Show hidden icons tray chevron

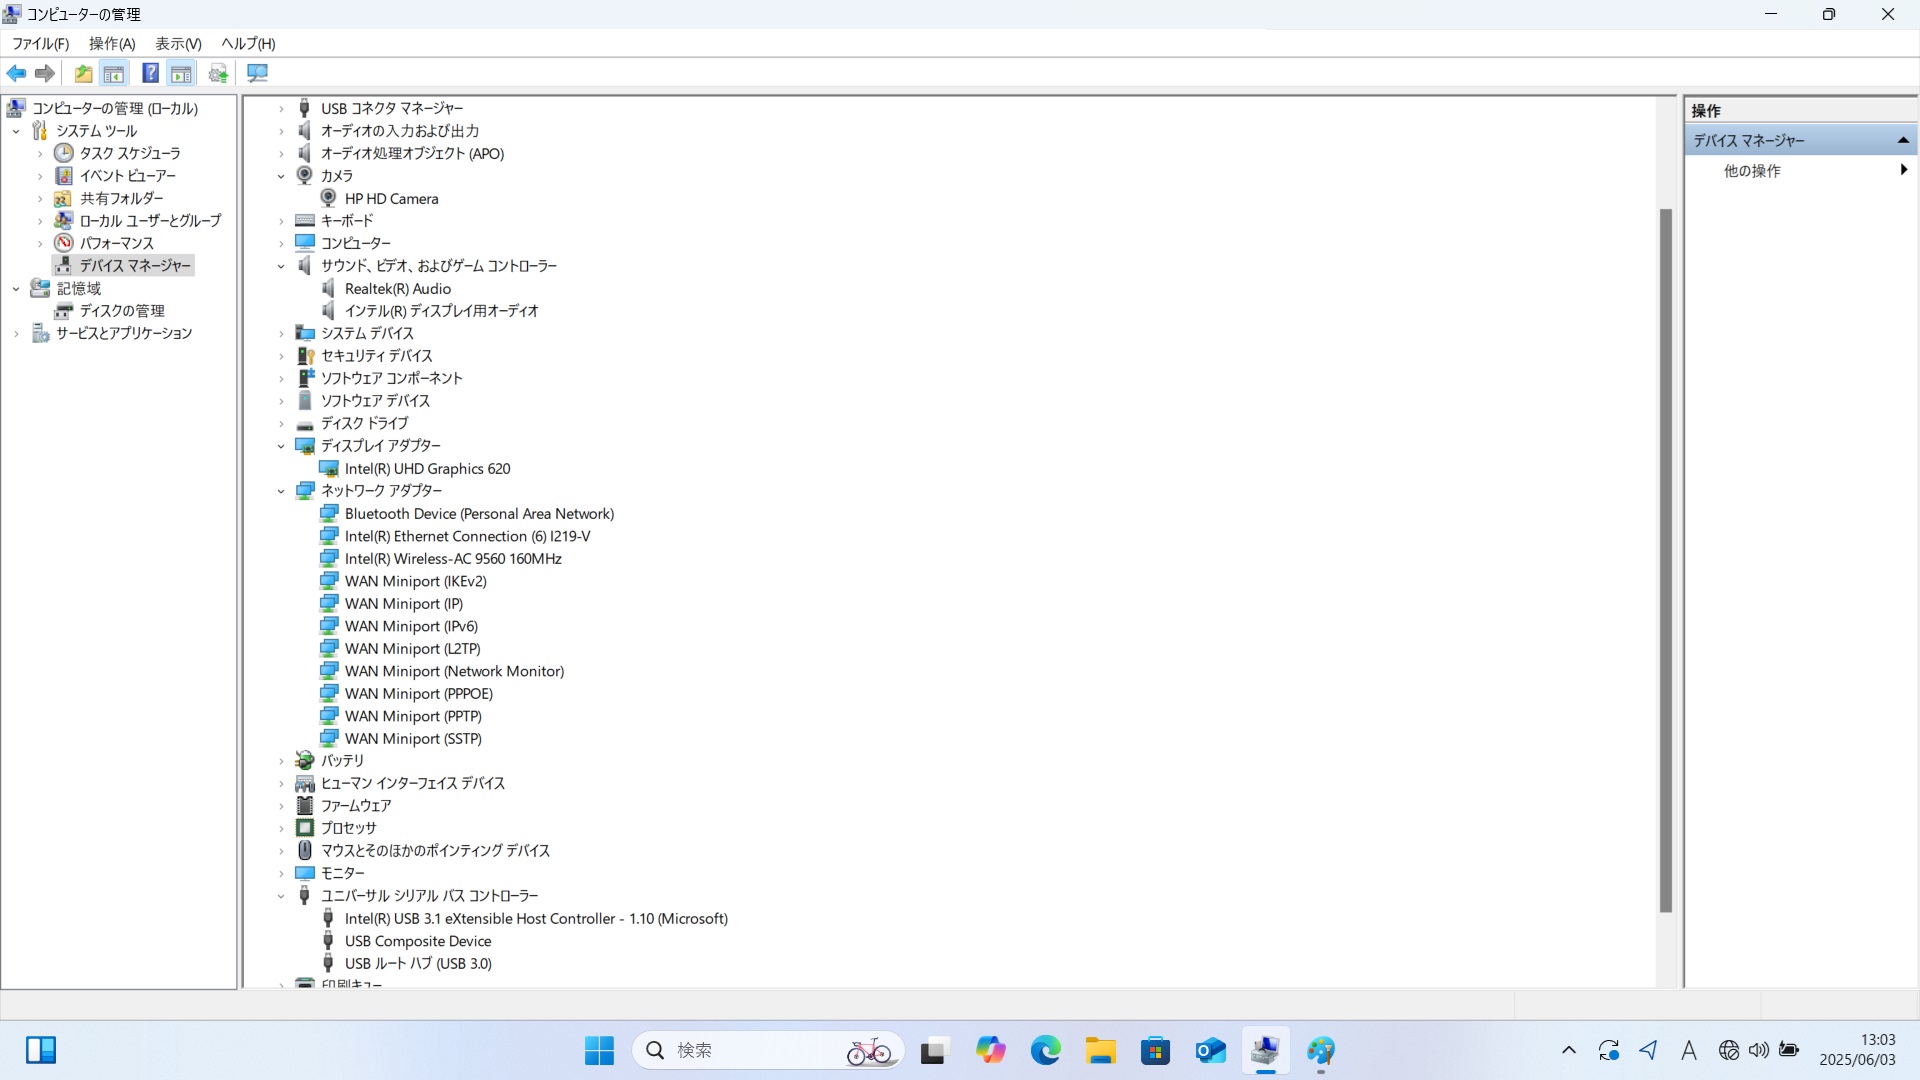click(1568, 1050)
